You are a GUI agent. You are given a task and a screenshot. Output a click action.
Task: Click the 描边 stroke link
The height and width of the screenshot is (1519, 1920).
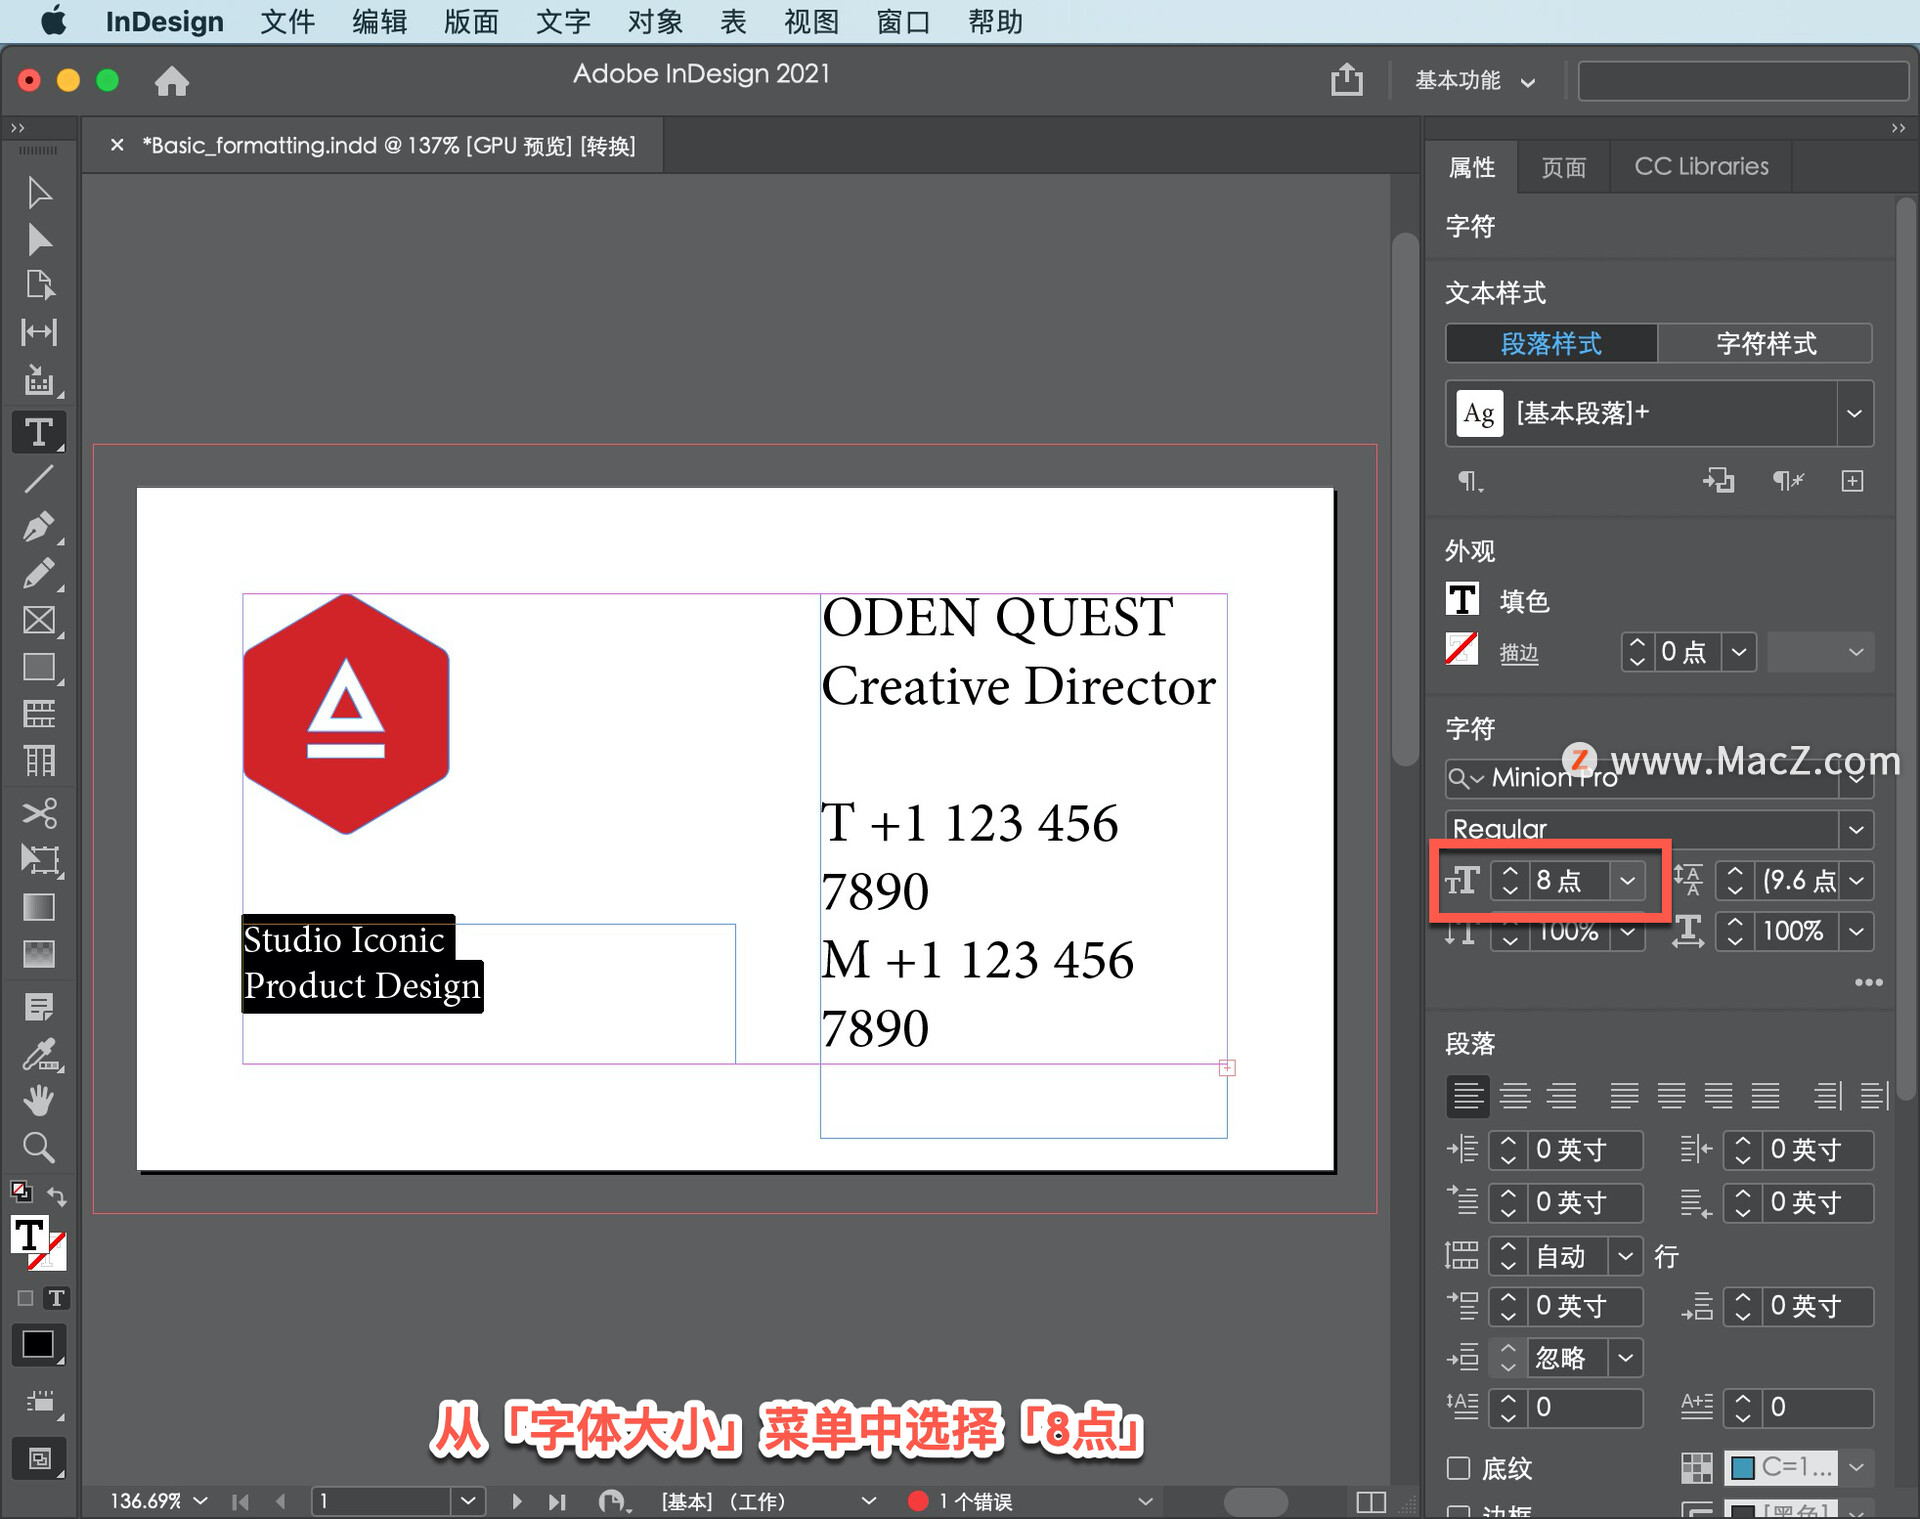point(1518,653)
